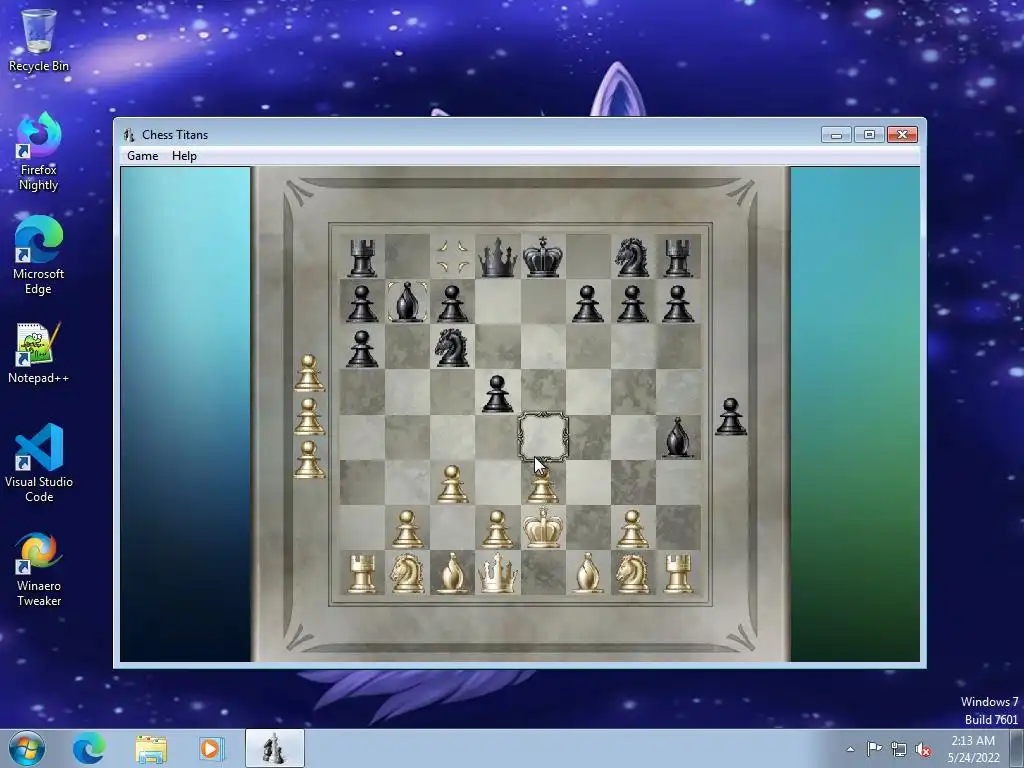Screen dimensions: 1024x768
Task: Select the black pawn on d5
Action: pyautogui.click(x=498, y=393)
